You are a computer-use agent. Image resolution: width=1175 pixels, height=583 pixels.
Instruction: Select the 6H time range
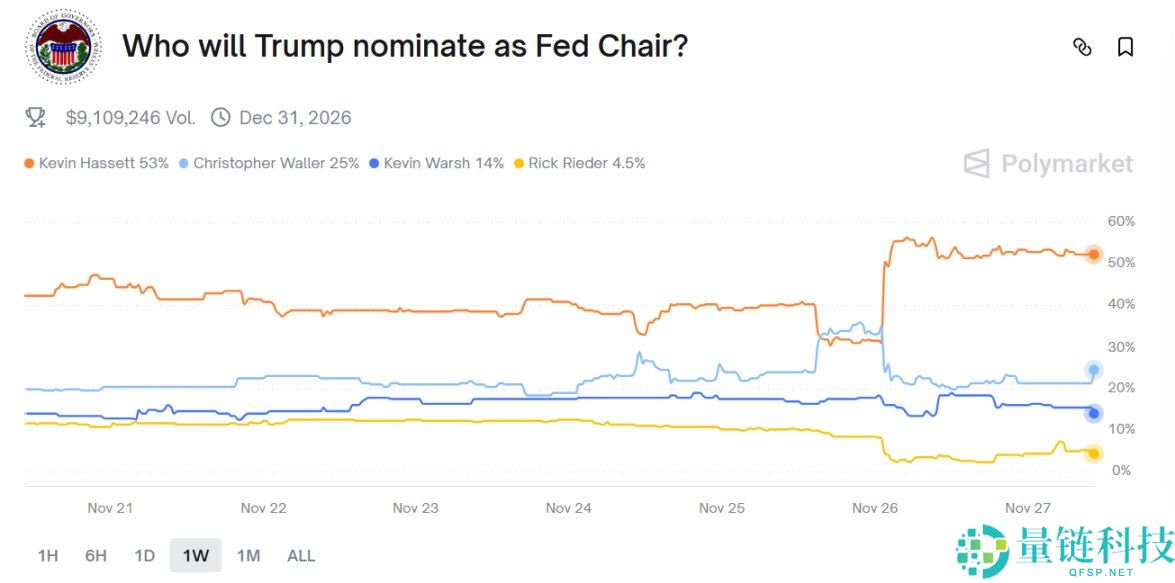96,555
